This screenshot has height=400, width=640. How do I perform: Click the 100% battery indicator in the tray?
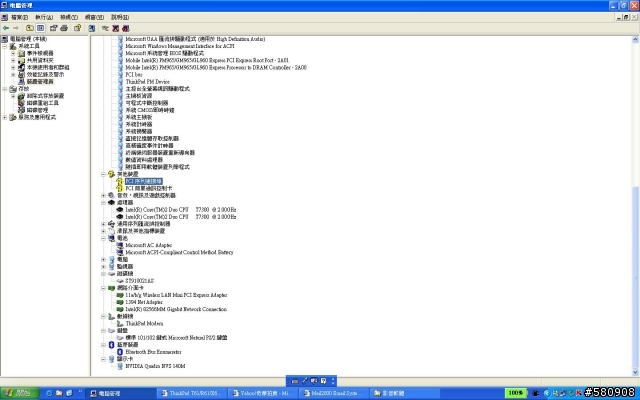516,393
